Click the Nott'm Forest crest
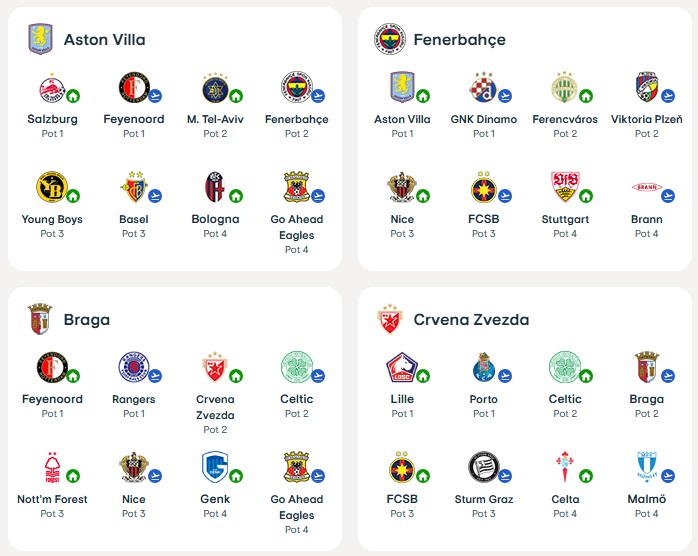 tap(51, 468)
